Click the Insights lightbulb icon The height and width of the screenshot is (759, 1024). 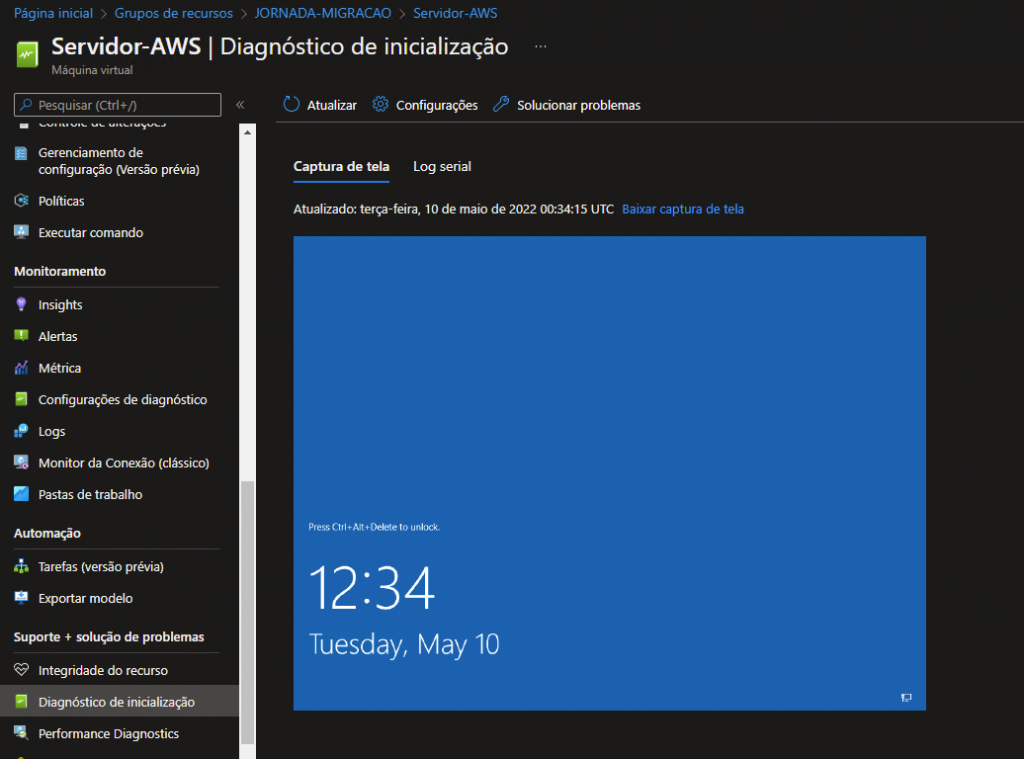coord(21,305)
